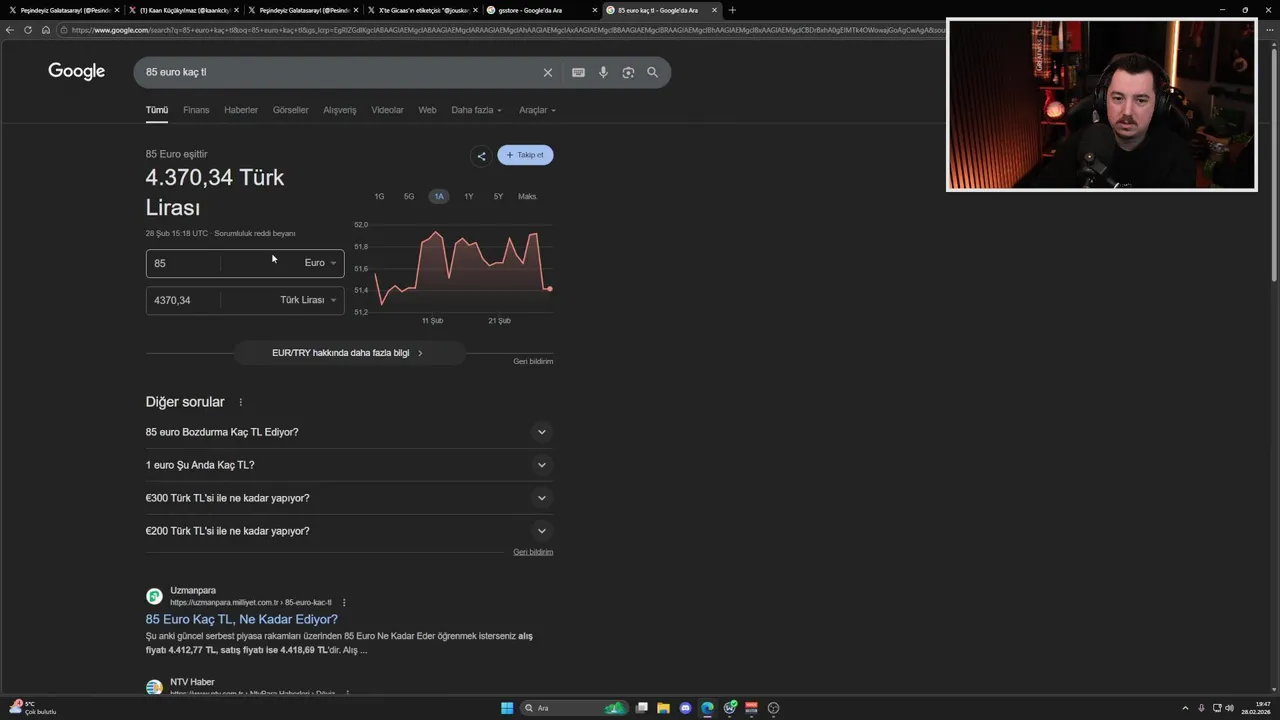1280x720 pixels.
Task: Click 'Geri bildirim' below Diğer sorular
Action: pos(533,552)
